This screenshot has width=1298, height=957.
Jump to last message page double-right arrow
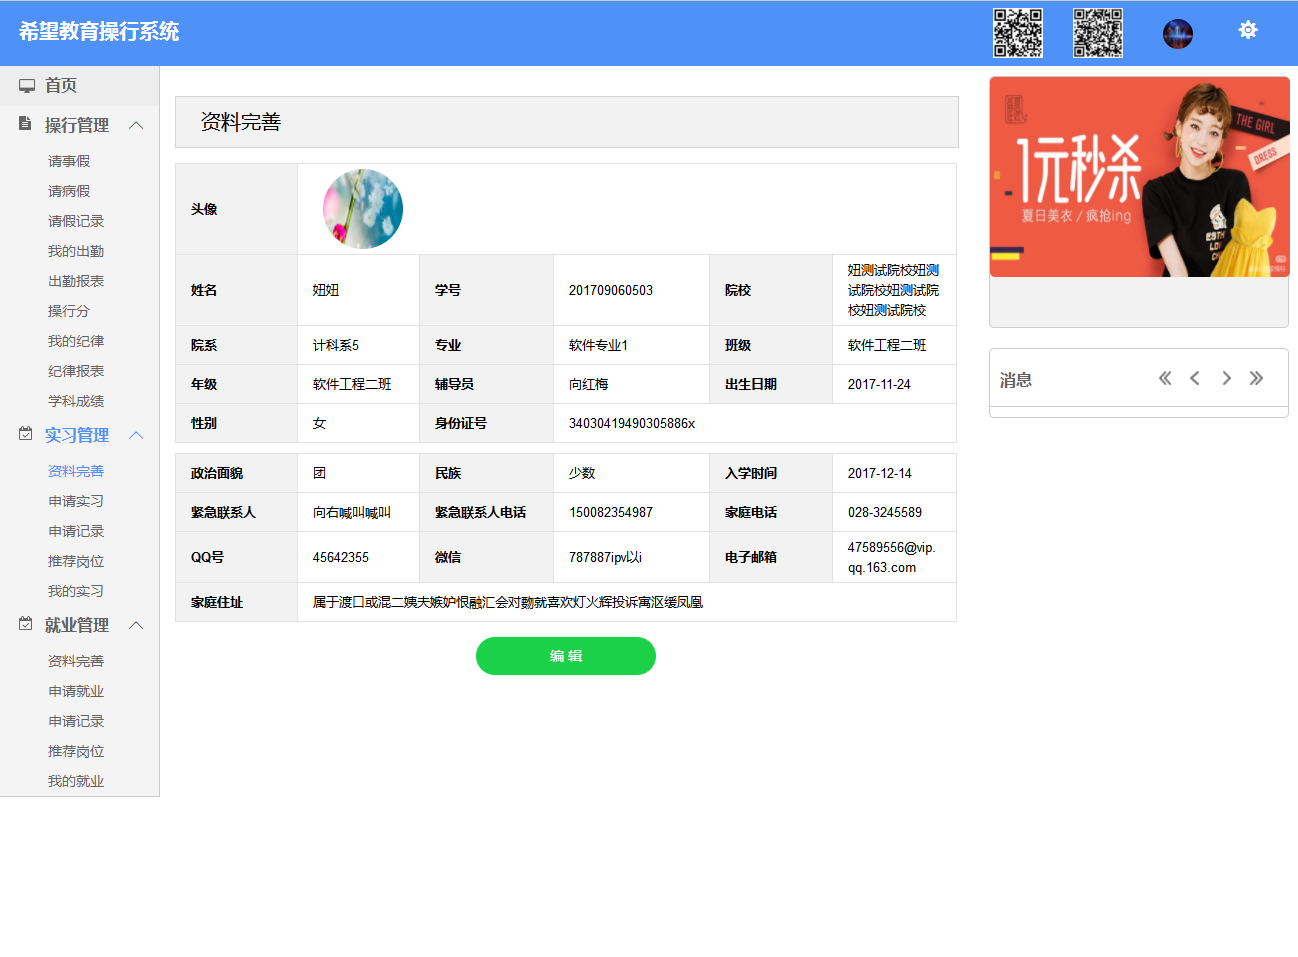pos(1256,378)
